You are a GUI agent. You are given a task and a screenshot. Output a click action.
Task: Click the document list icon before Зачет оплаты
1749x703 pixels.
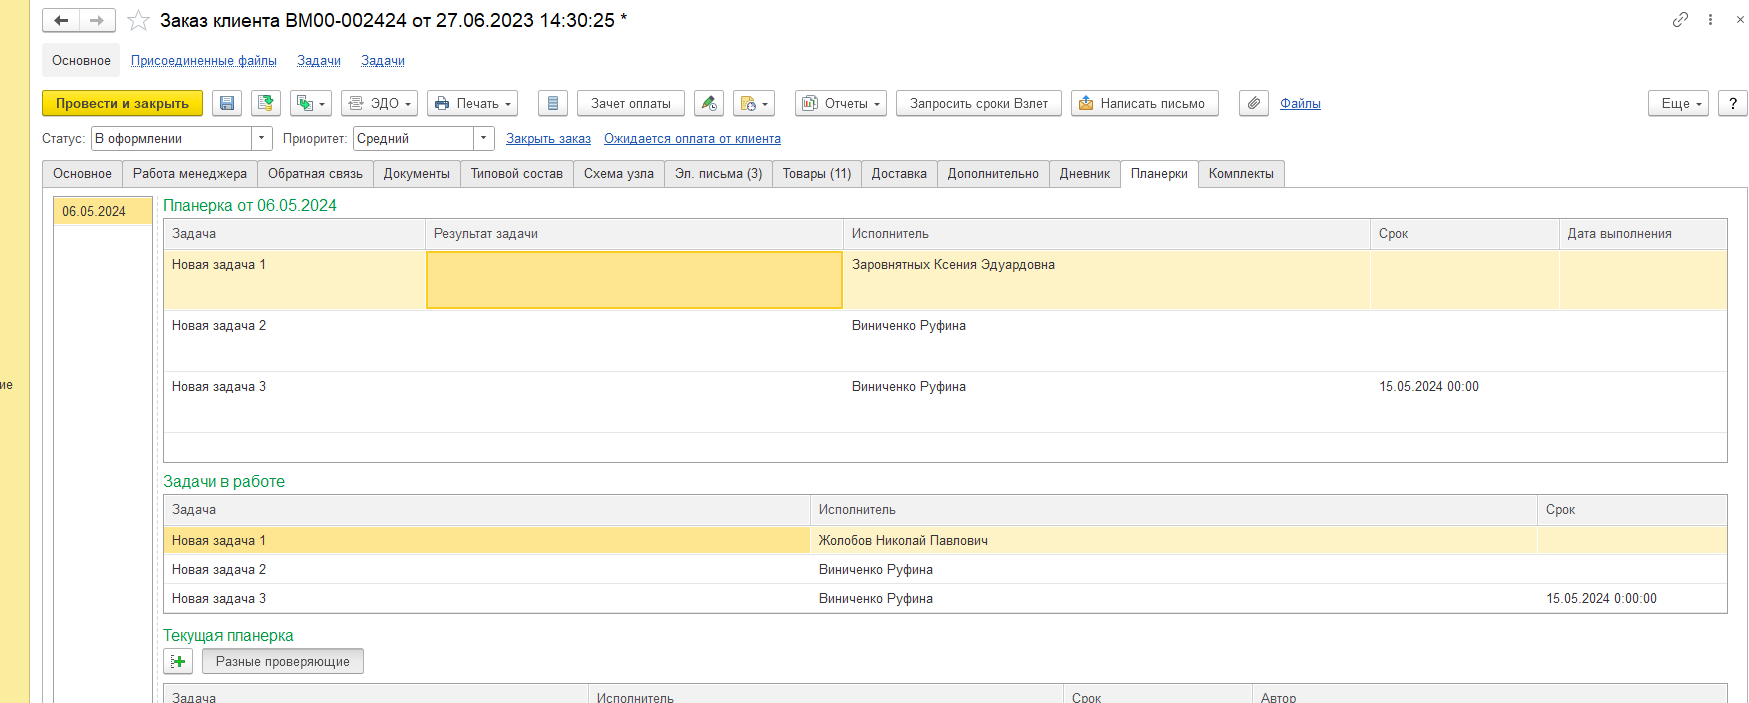click(553, 103)
